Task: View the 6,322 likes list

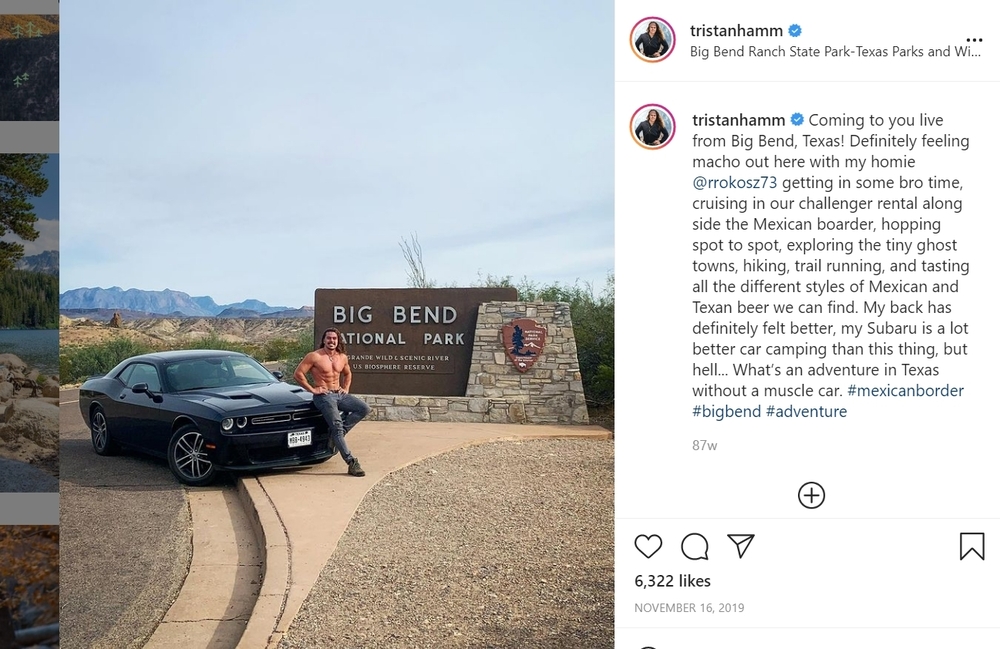Action: pos(672,581)
